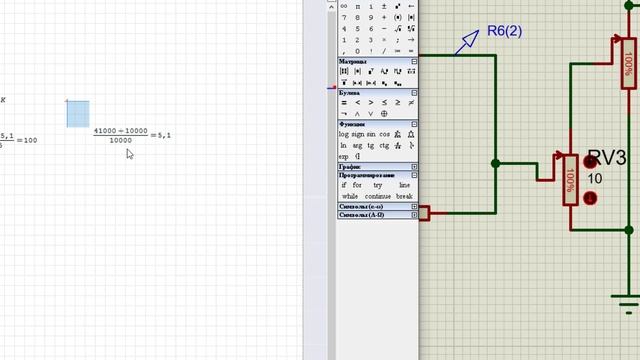
Task: Collapse the Матрицы panel
Action: [x=414, y=62]
